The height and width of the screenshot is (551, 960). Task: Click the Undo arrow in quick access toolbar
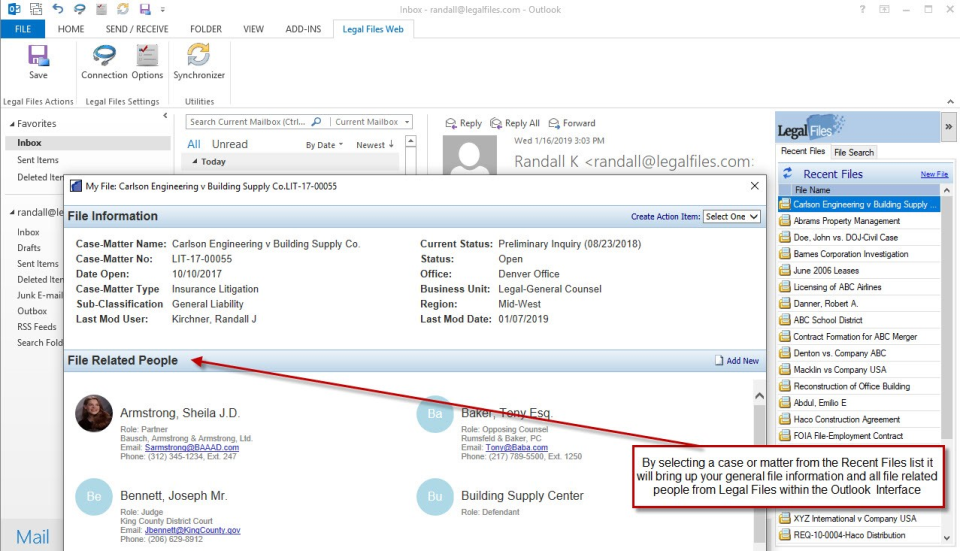click(x=58, y=9)
